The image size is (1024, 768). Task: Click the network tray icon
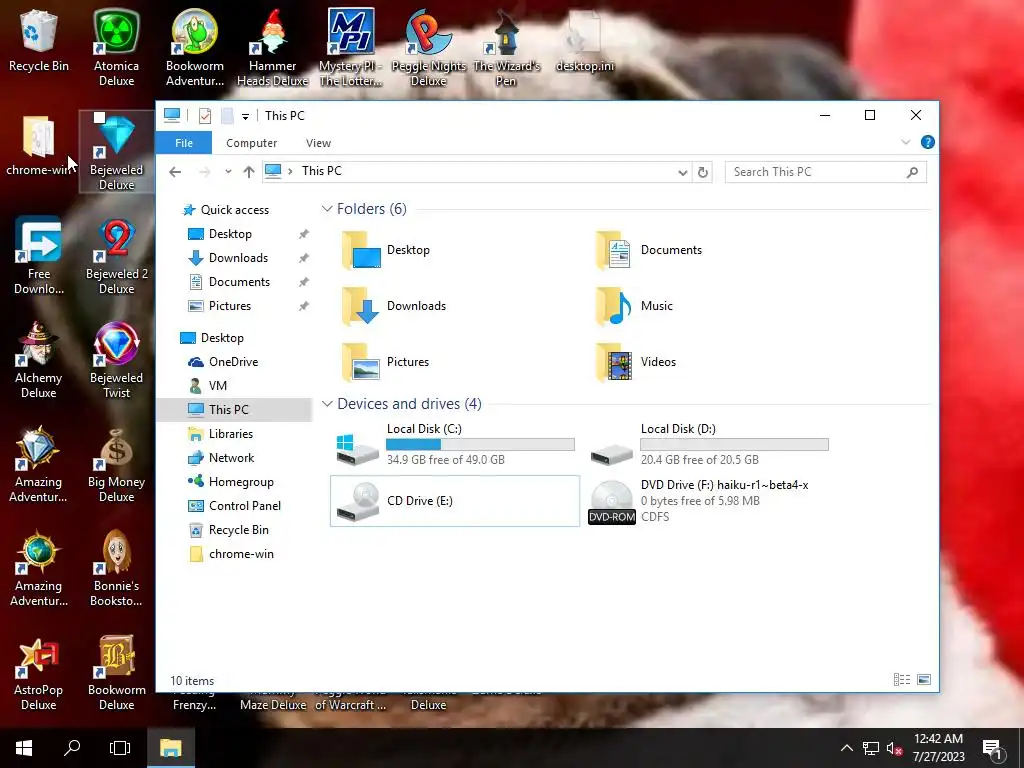tap(871, 748)
